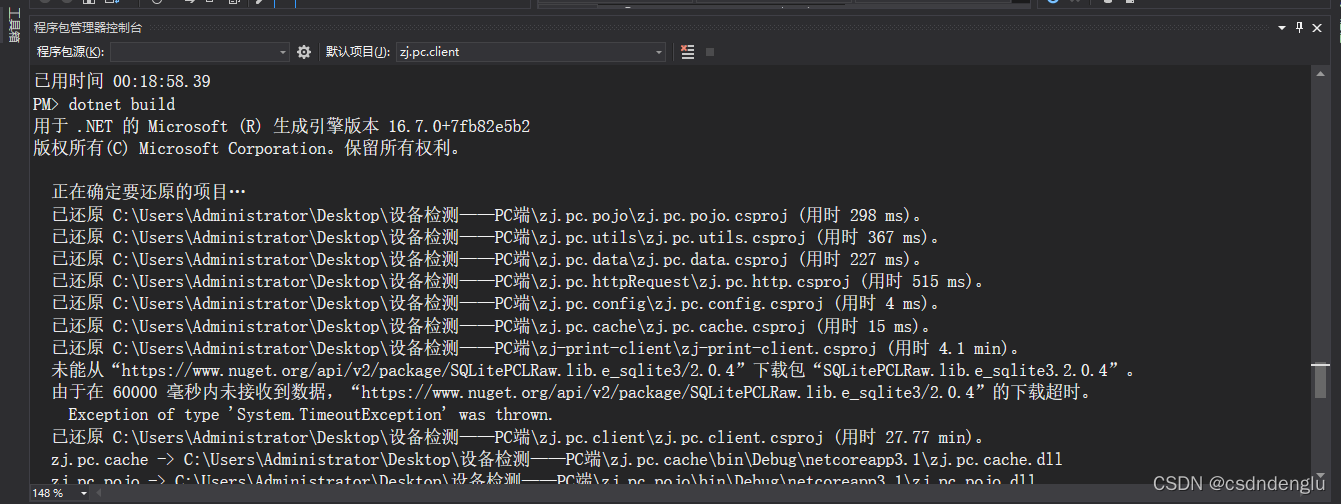Click the 60000 毫秒 download timeout line
This screenshot has width=1341, height=504.
click(571, 392)
